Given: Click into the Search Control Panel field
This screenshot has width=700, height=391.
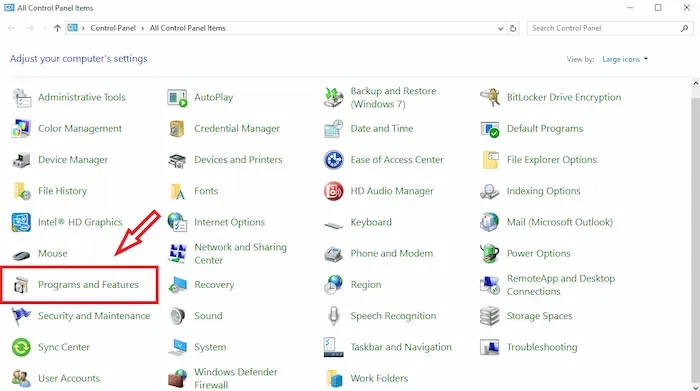Looking at the screenshot, I should 610,28.
